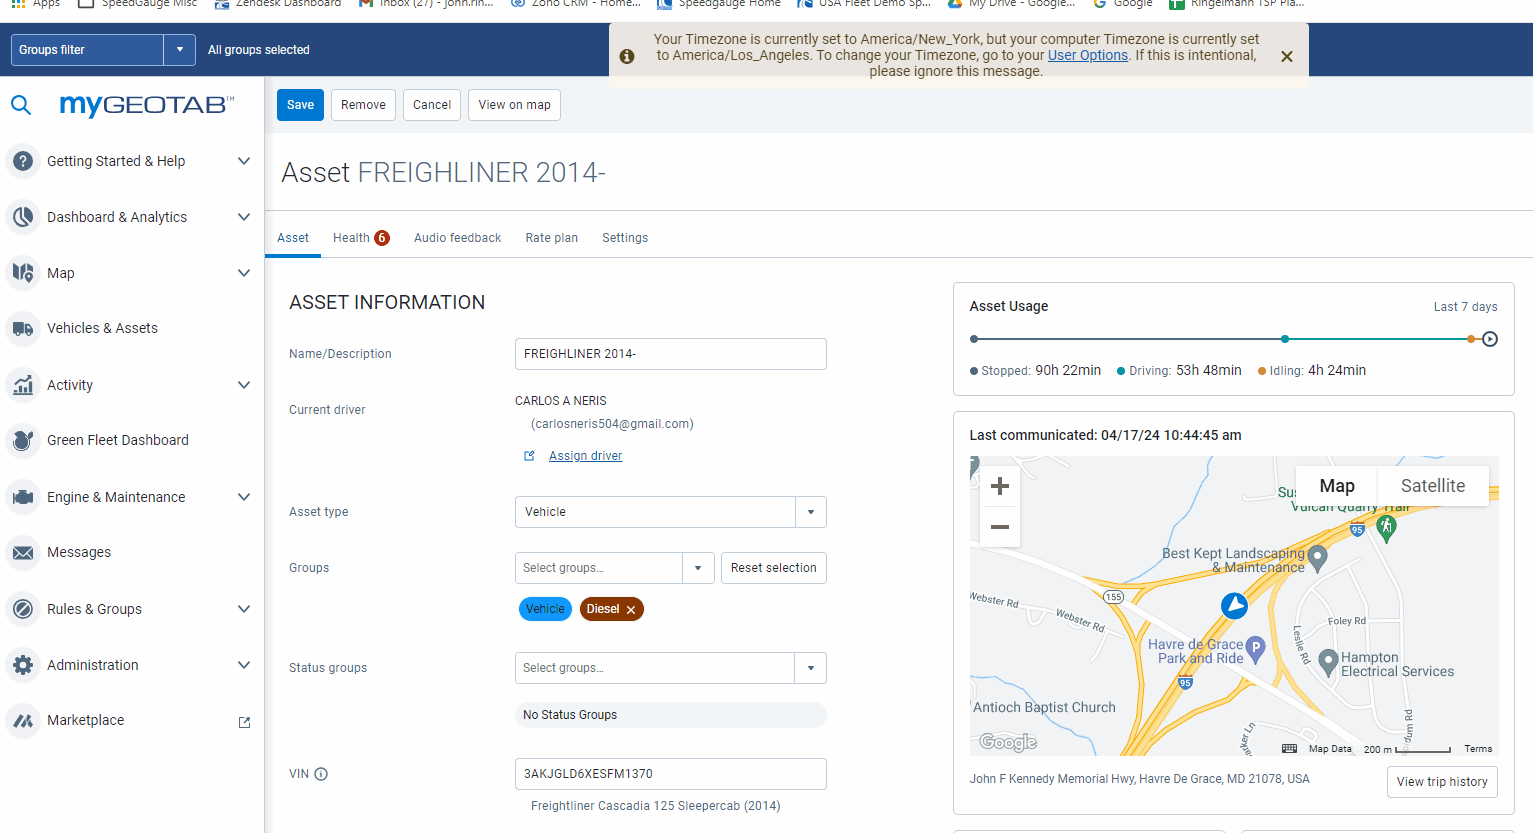The height and width of the screenshot is (833, 1533).
Task: Click the Assign driver link
Action: pyautogui.click(x=585, y=456)
